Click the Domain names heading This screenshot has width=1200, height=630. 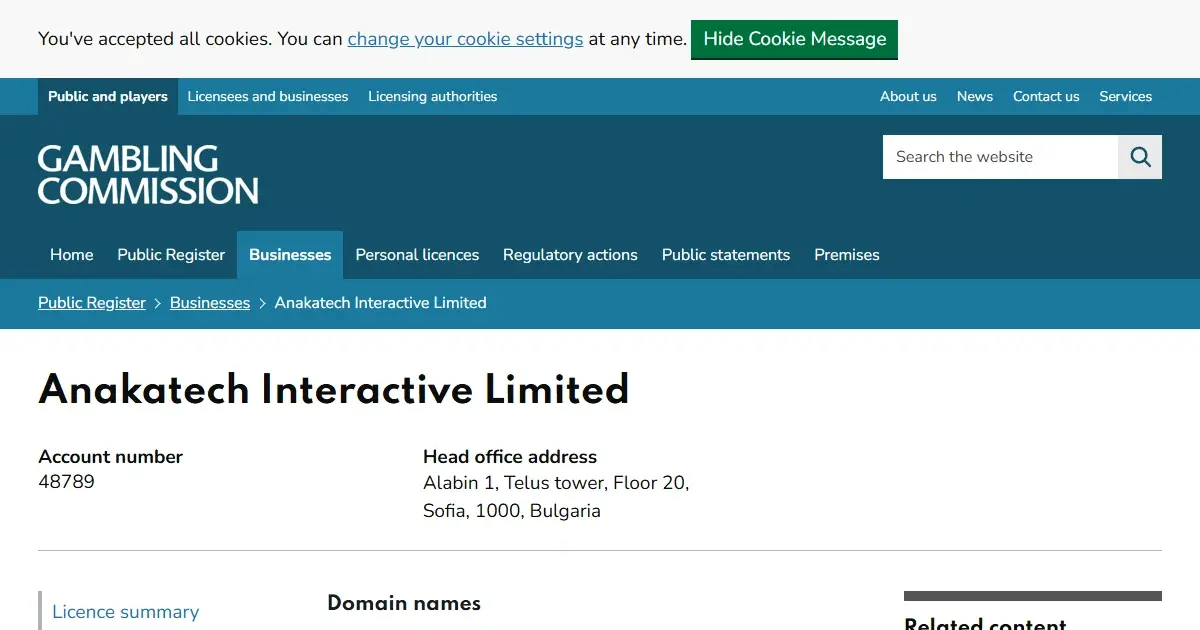404,603
